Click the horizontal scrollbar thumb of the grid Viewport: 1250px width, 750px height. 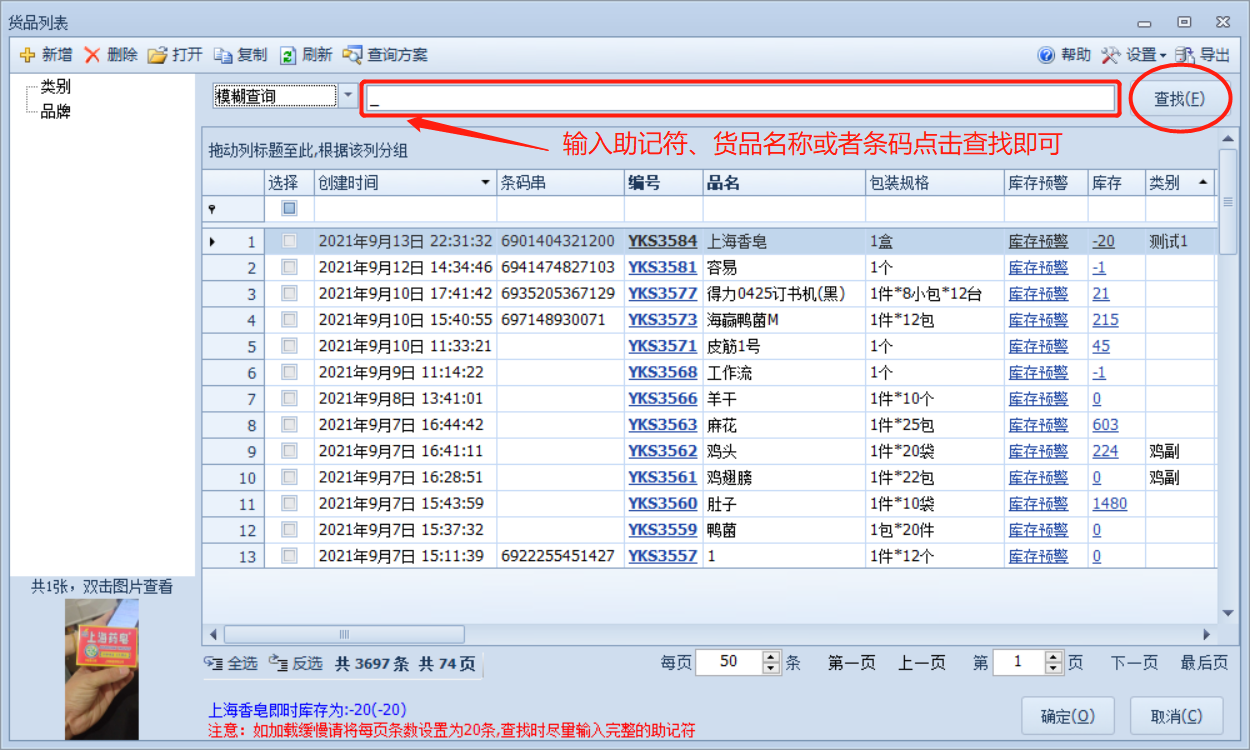tap(344, 634)
